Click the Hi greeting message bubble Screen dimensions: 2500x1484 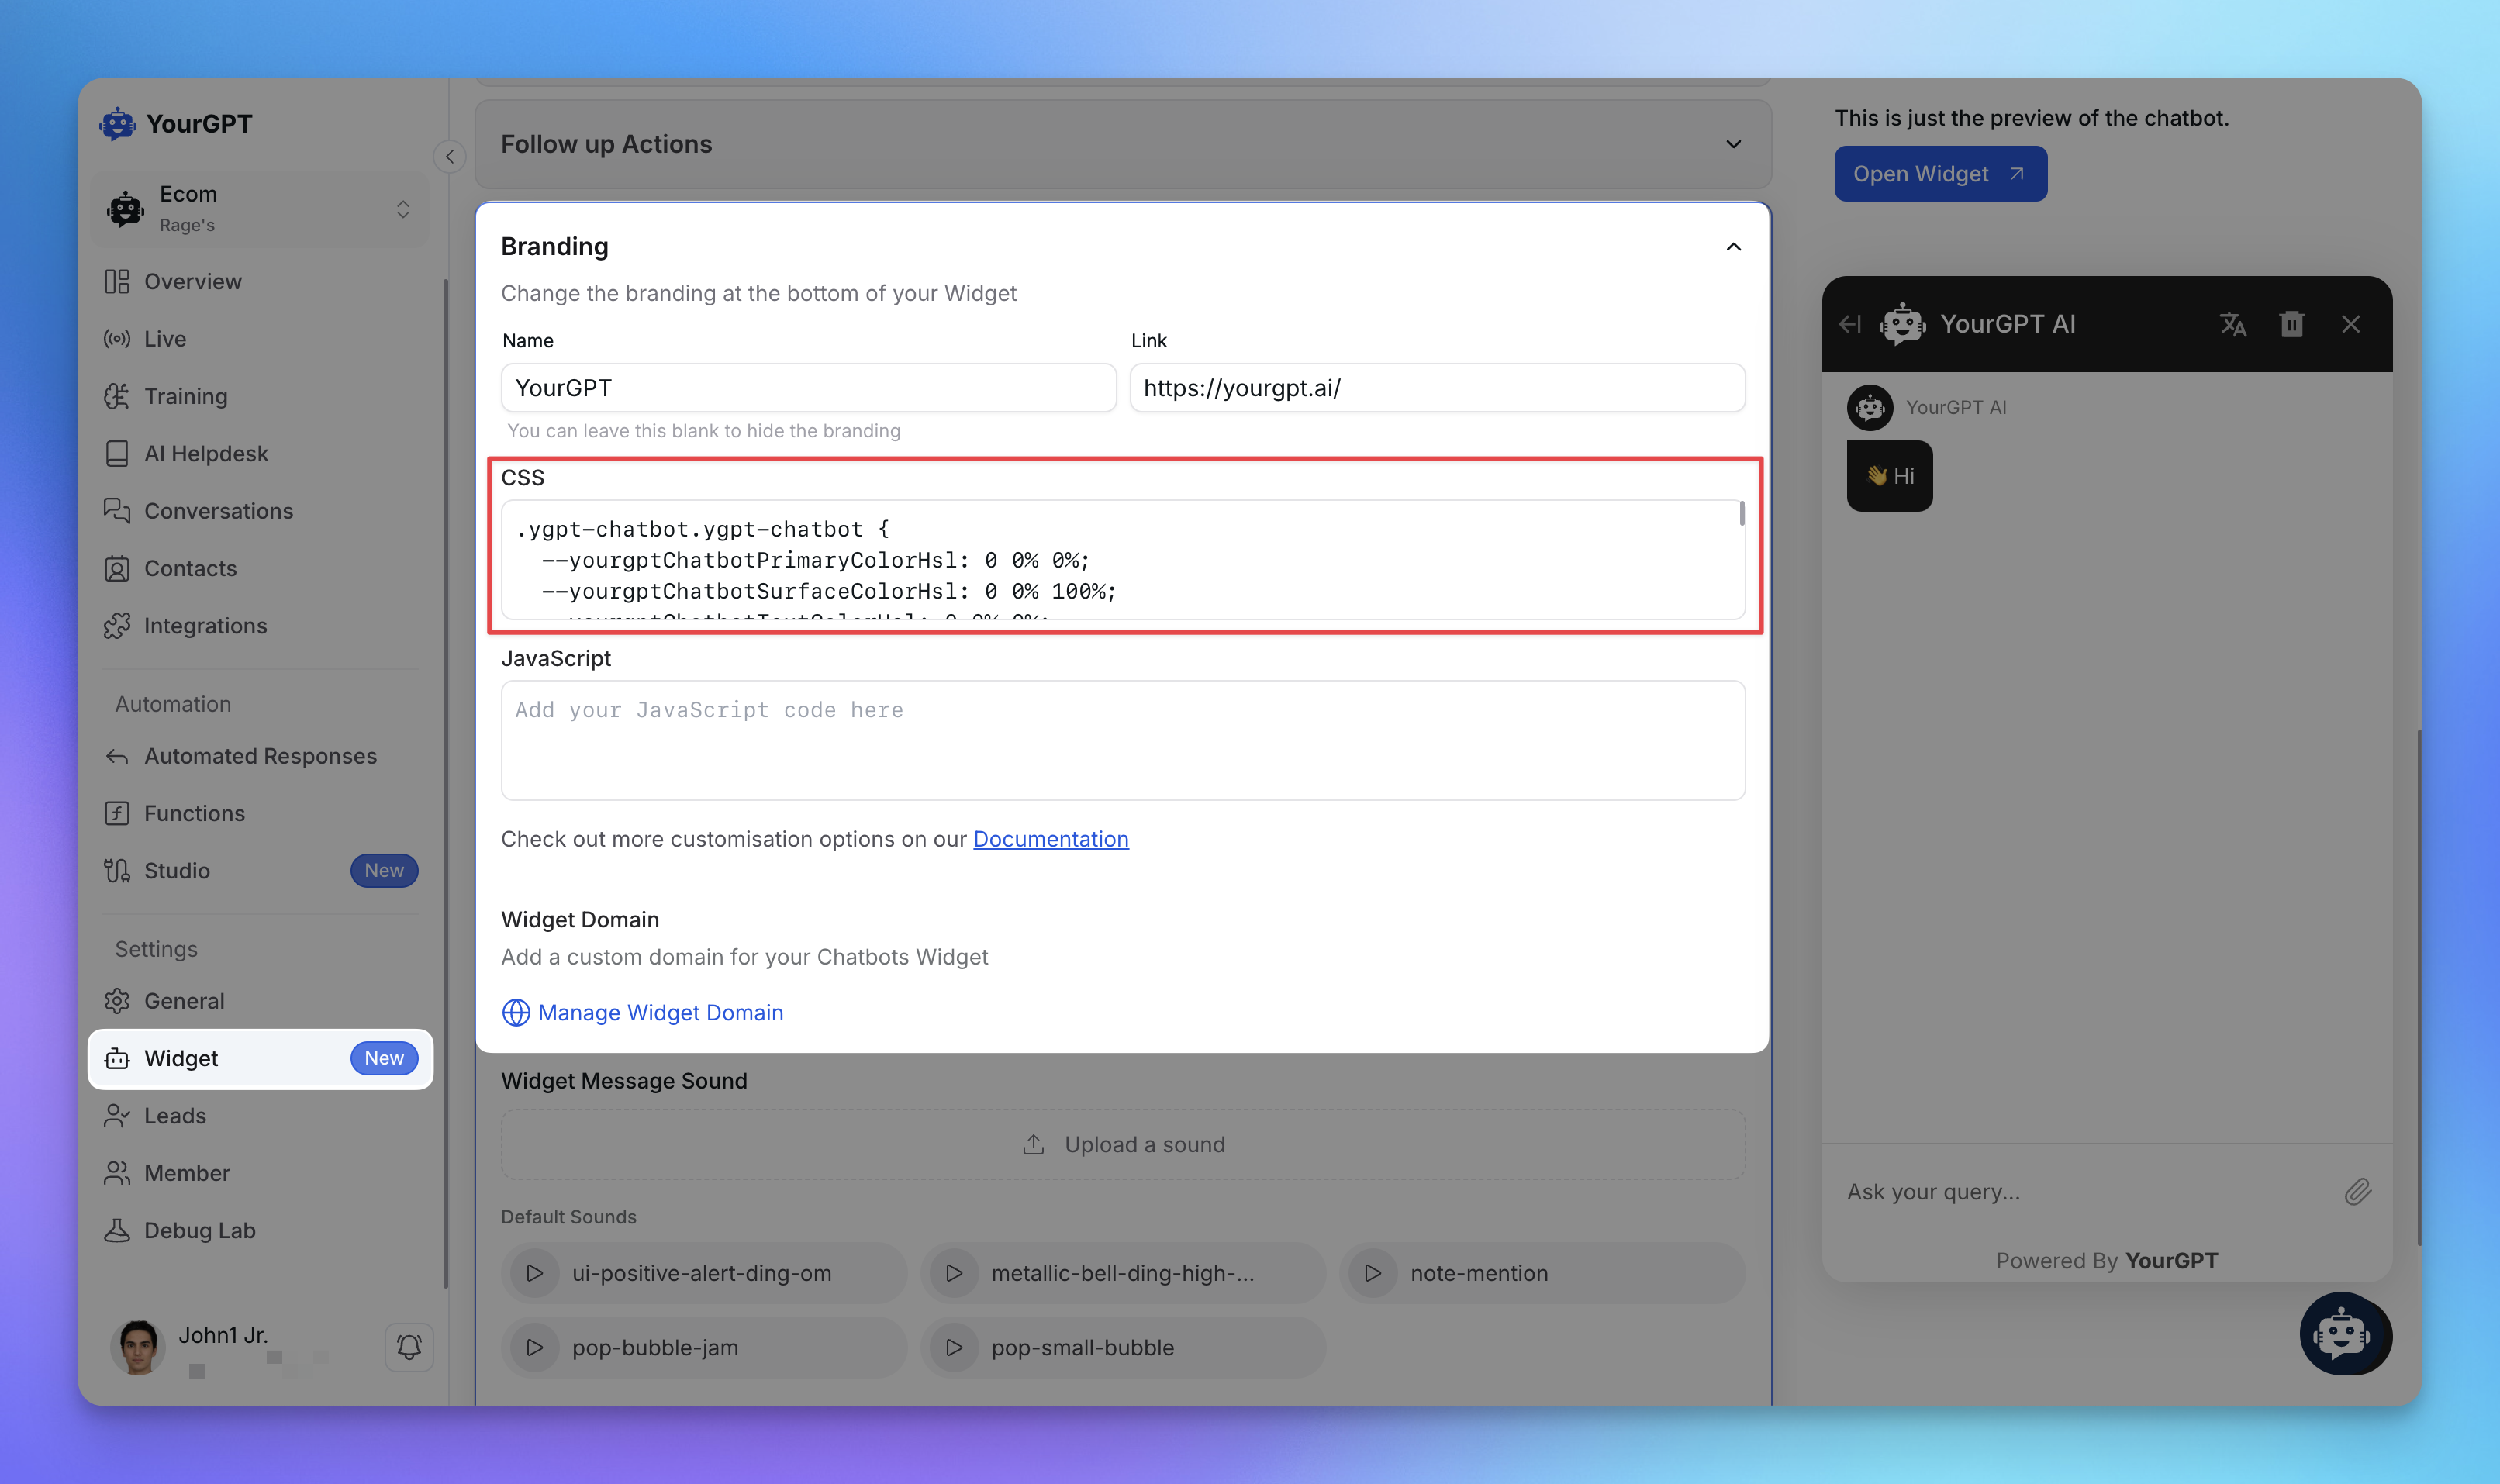coord(1889,476)
